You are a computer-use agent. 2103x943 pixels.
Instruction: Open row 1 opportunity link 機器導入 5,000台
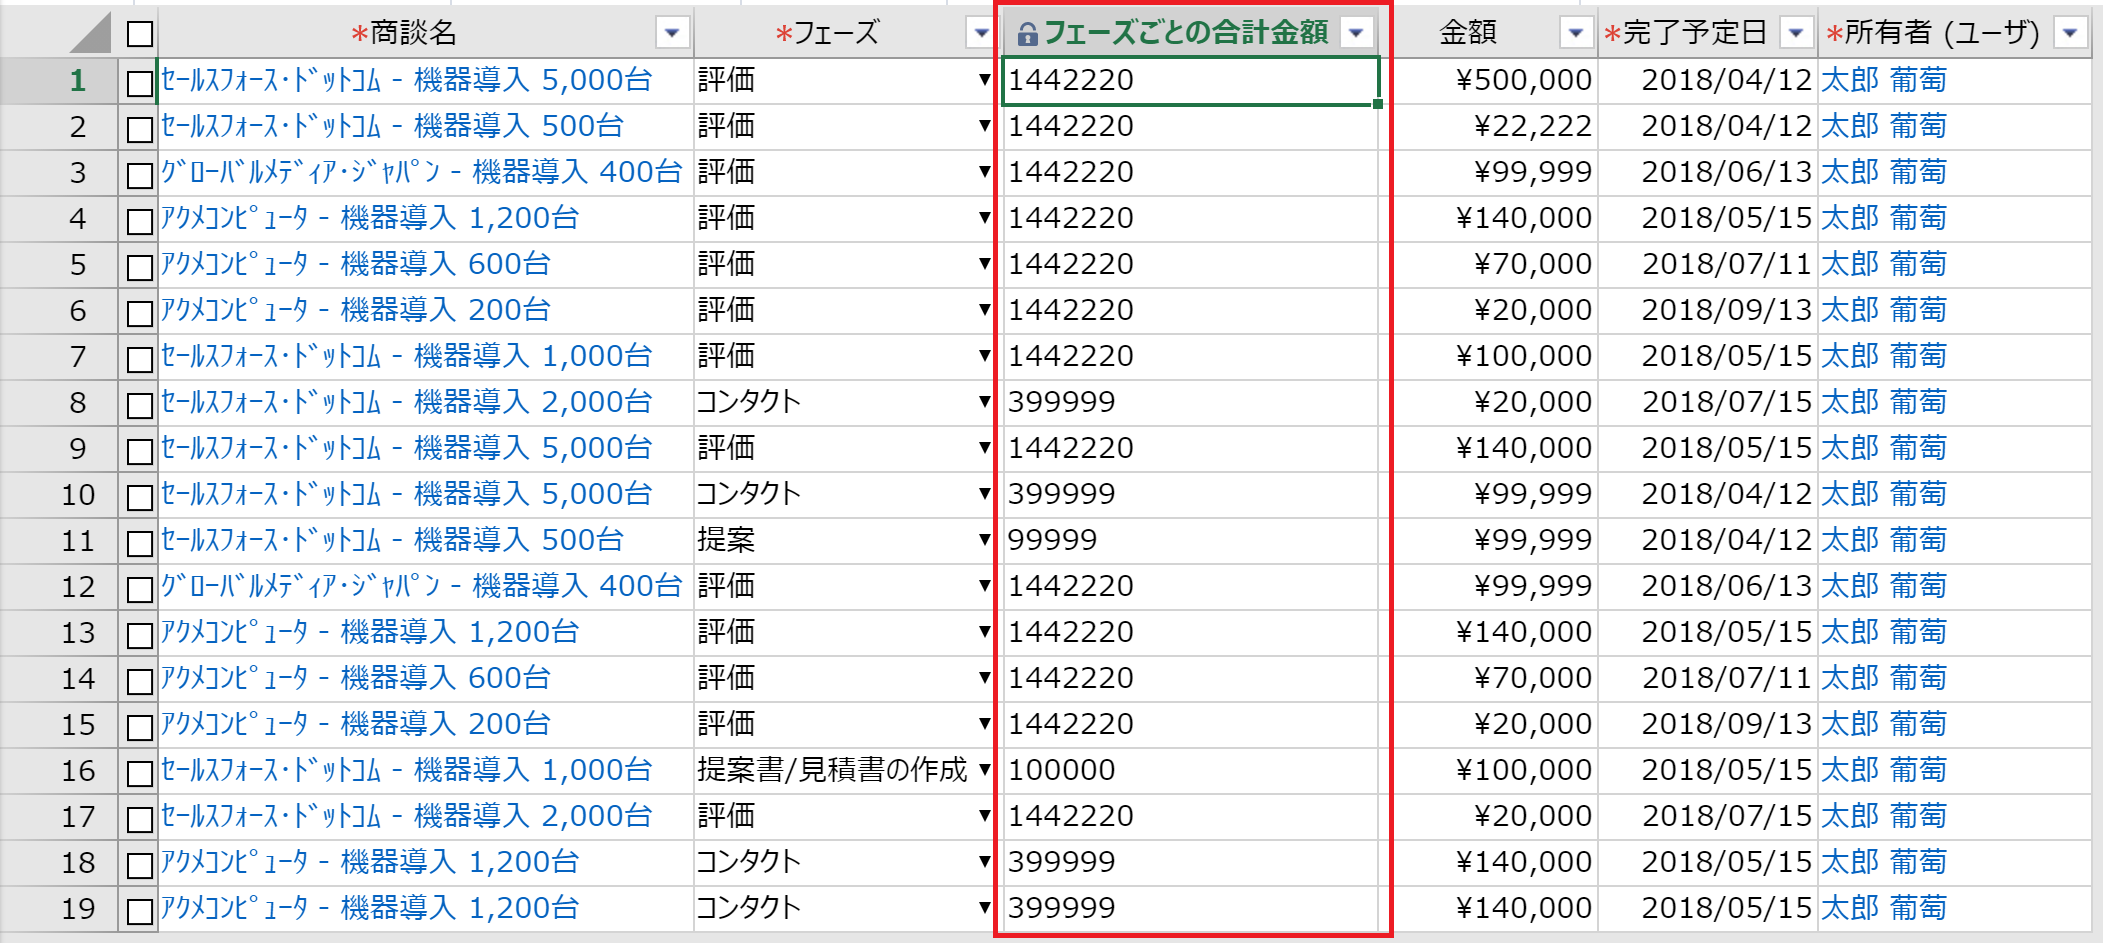click(407, 80)
